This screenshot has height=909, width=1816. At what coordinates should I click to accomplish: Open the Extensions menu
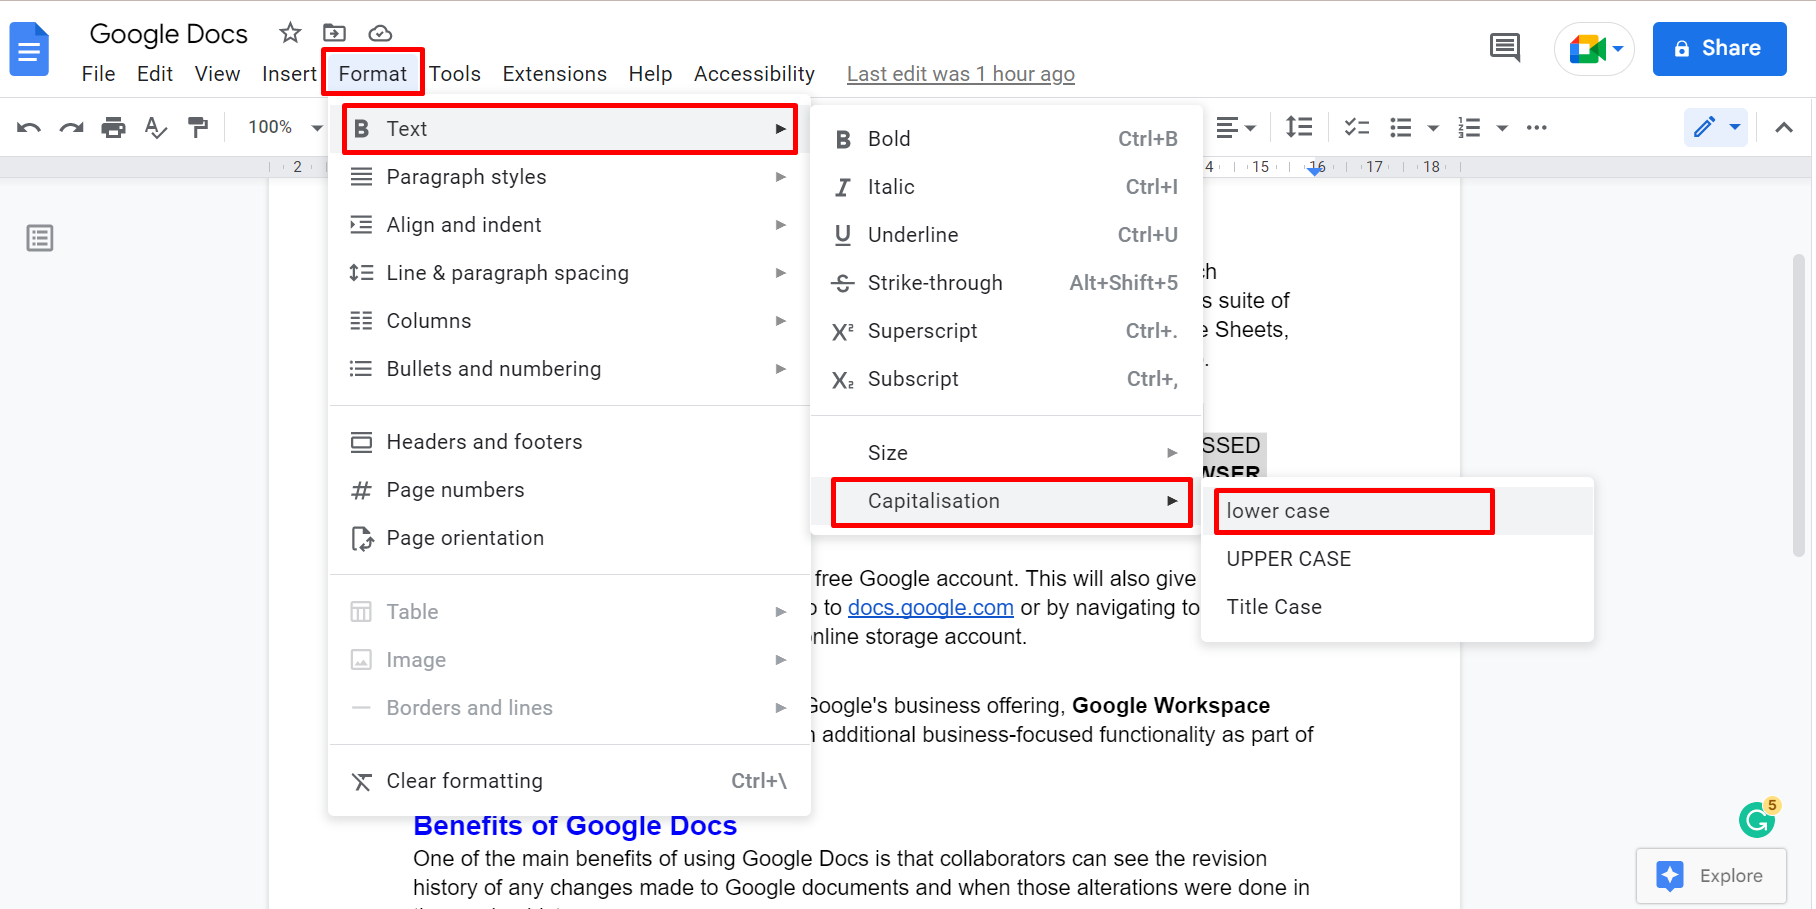coord(554,74)
